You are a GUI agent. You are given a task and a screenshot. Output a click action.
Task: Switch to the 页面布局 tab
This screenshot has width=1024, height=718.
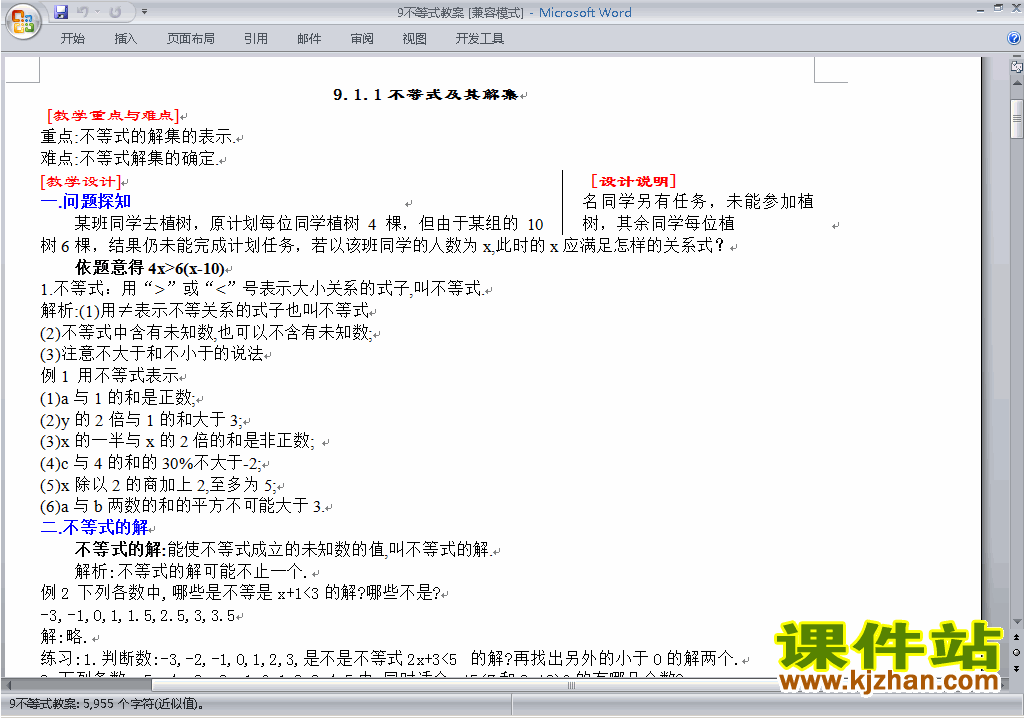pyautogui.click(x=191, y=39)
